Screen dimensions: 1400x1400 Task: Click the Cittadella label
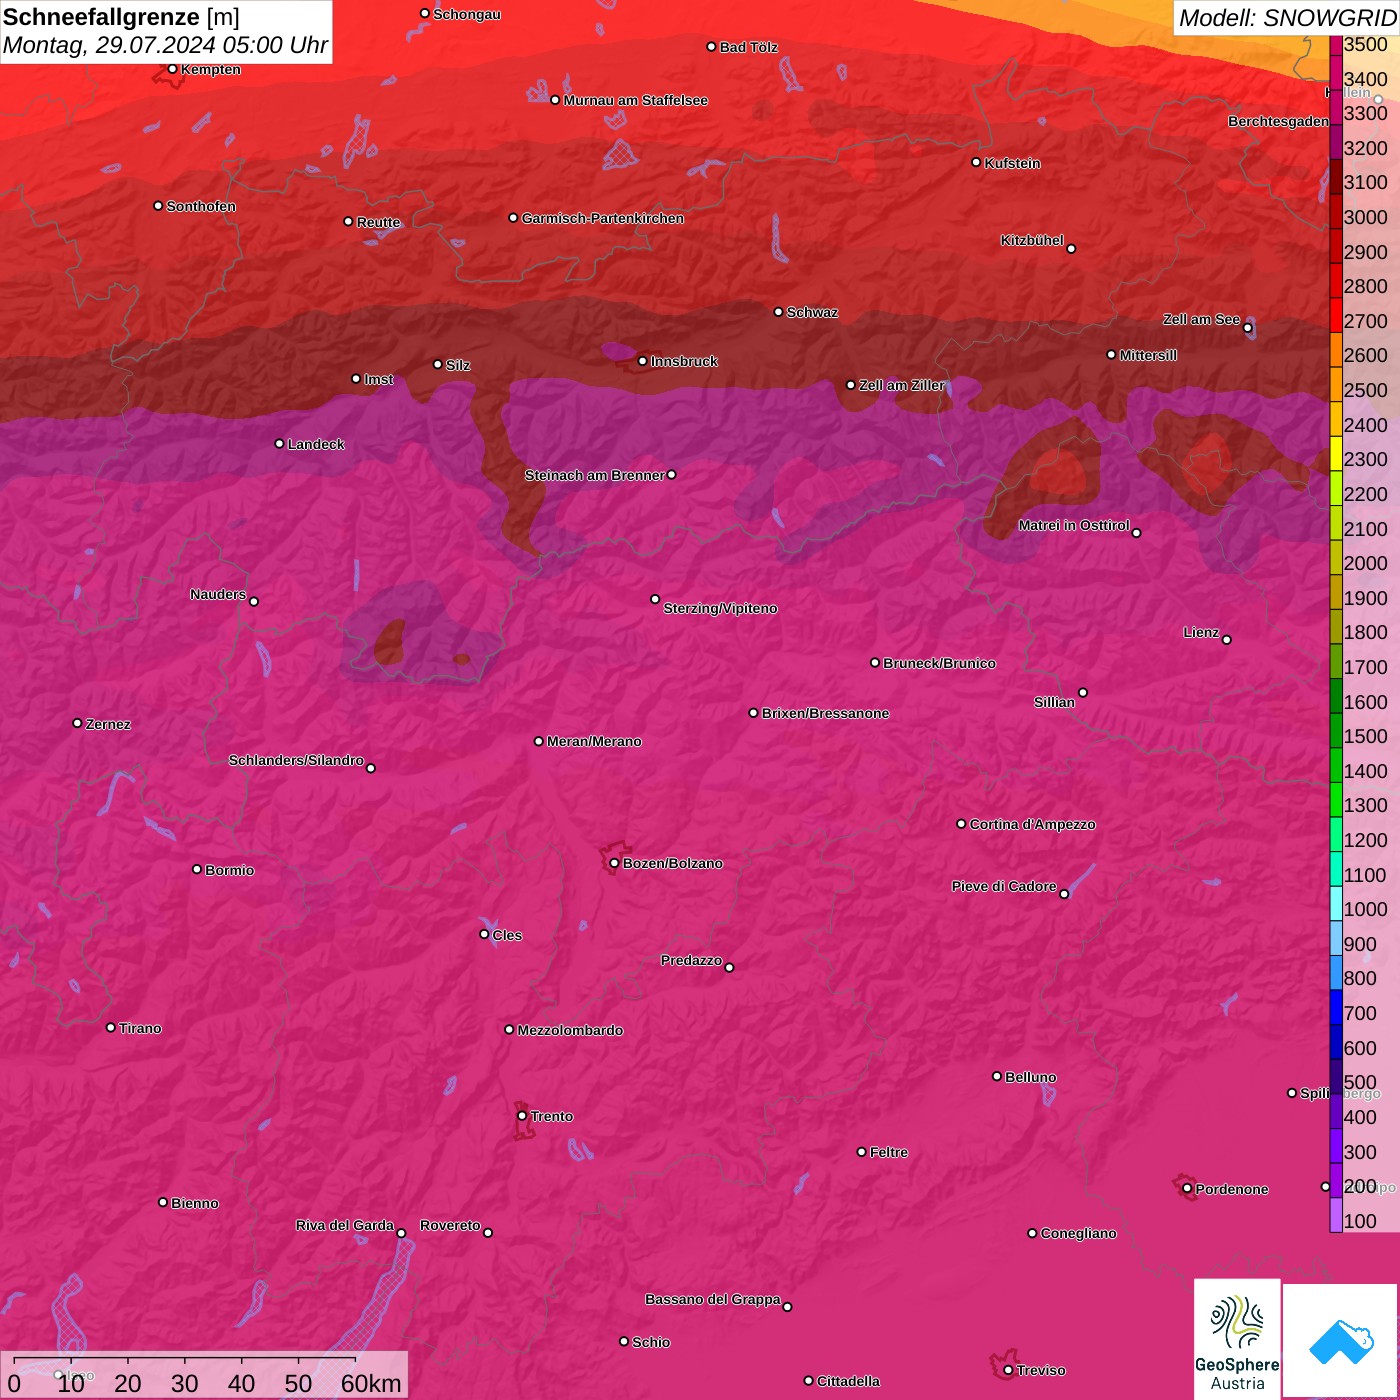[x=848, y=1381]
